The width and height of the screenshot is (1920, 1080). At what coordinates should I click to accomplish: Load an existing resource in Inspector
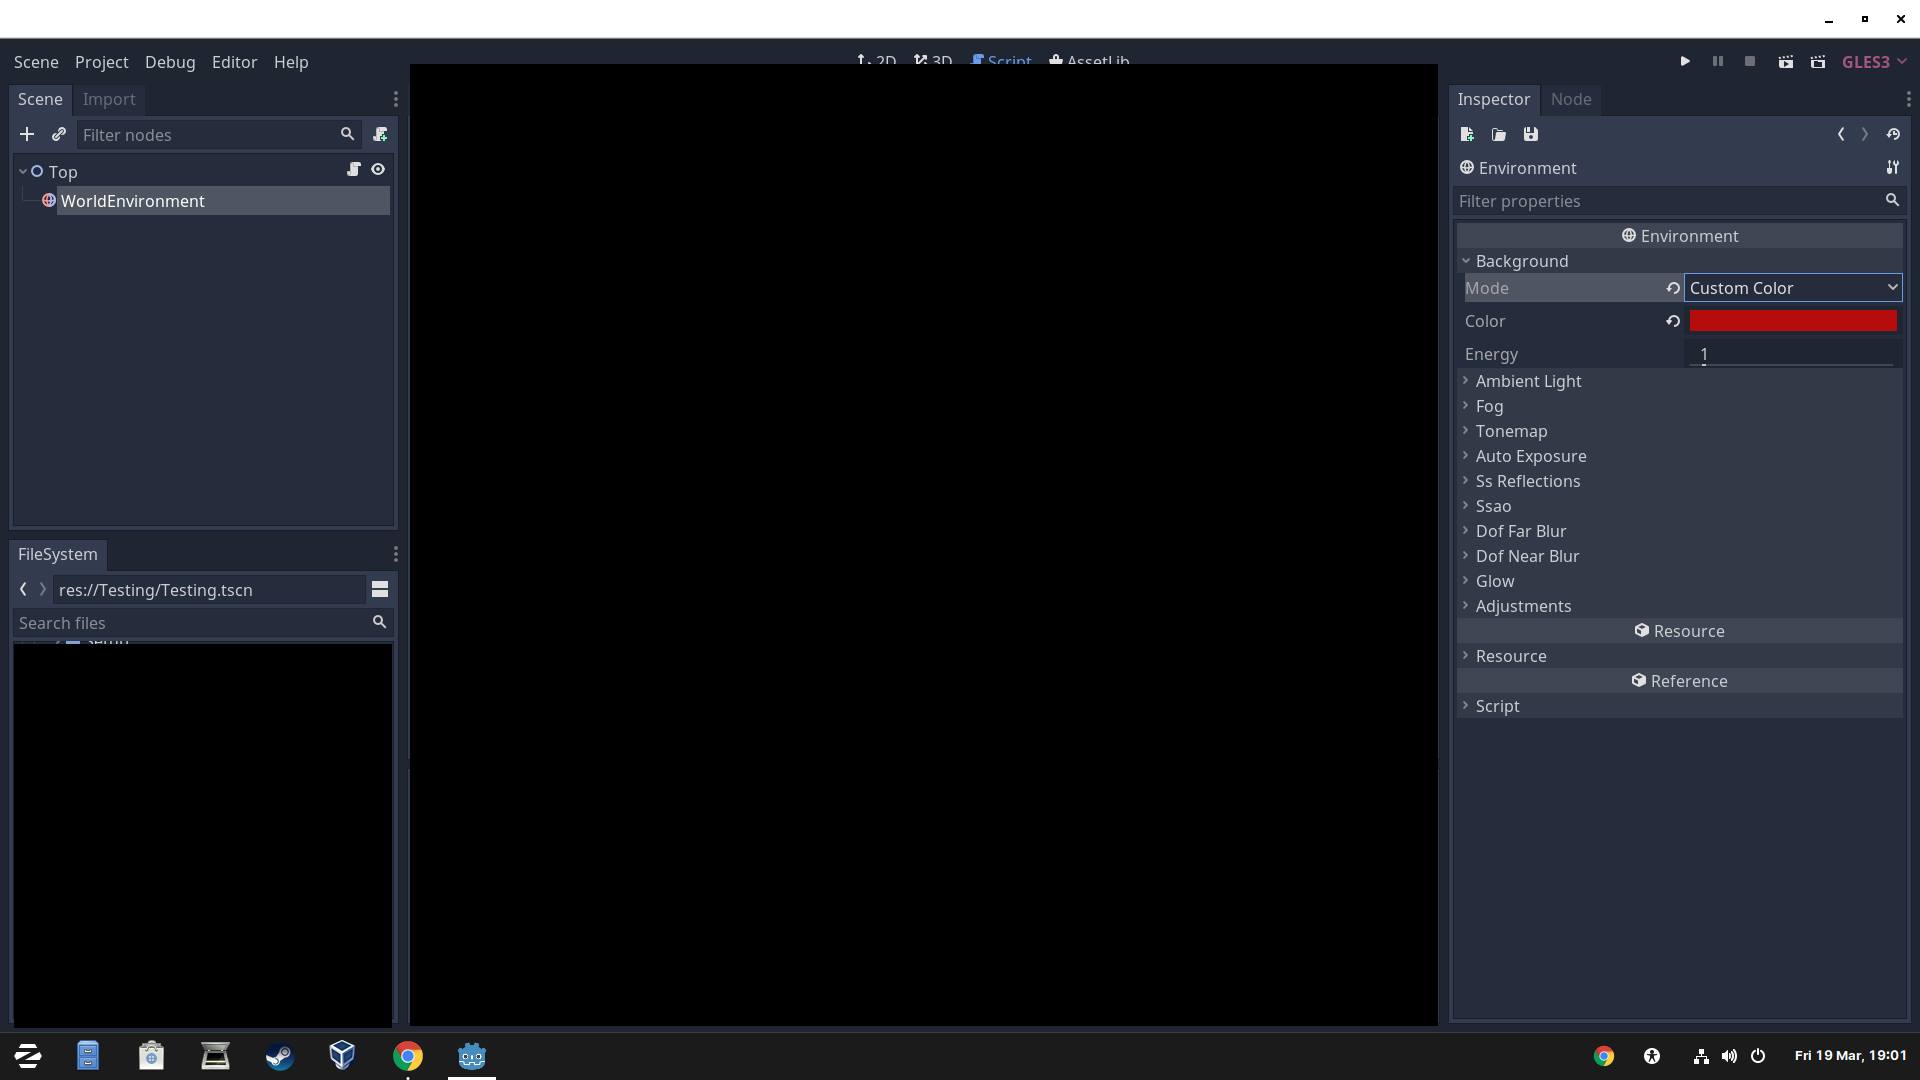click(x=1499, y=134)
